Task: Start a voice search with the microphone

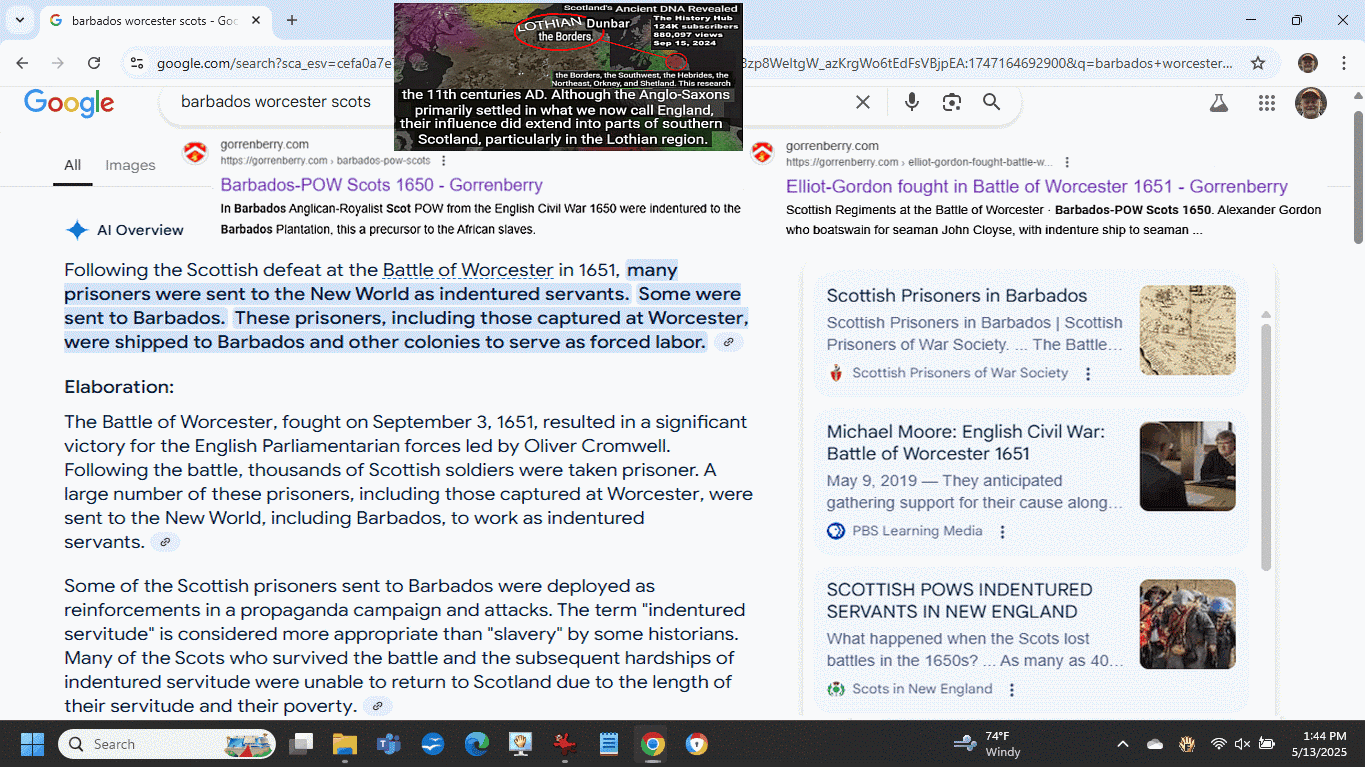Action: pos(911,102)
